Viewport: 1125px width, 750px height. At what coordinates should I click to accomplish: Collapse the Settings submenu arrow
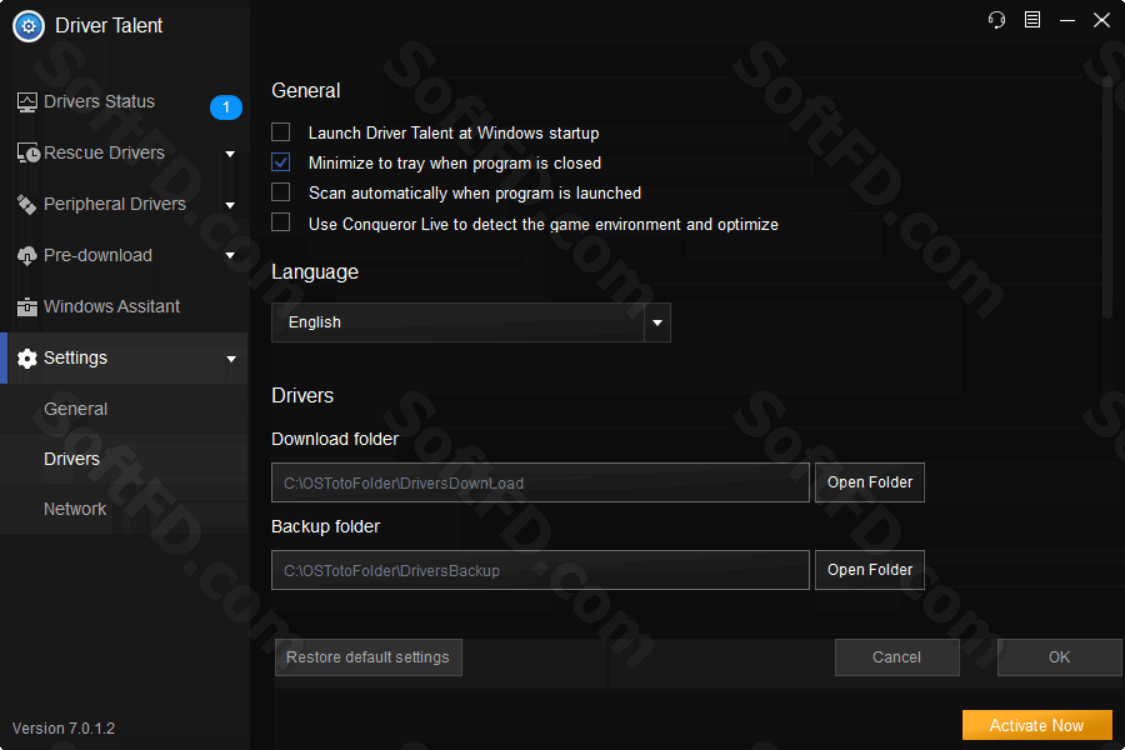(230, 359)
